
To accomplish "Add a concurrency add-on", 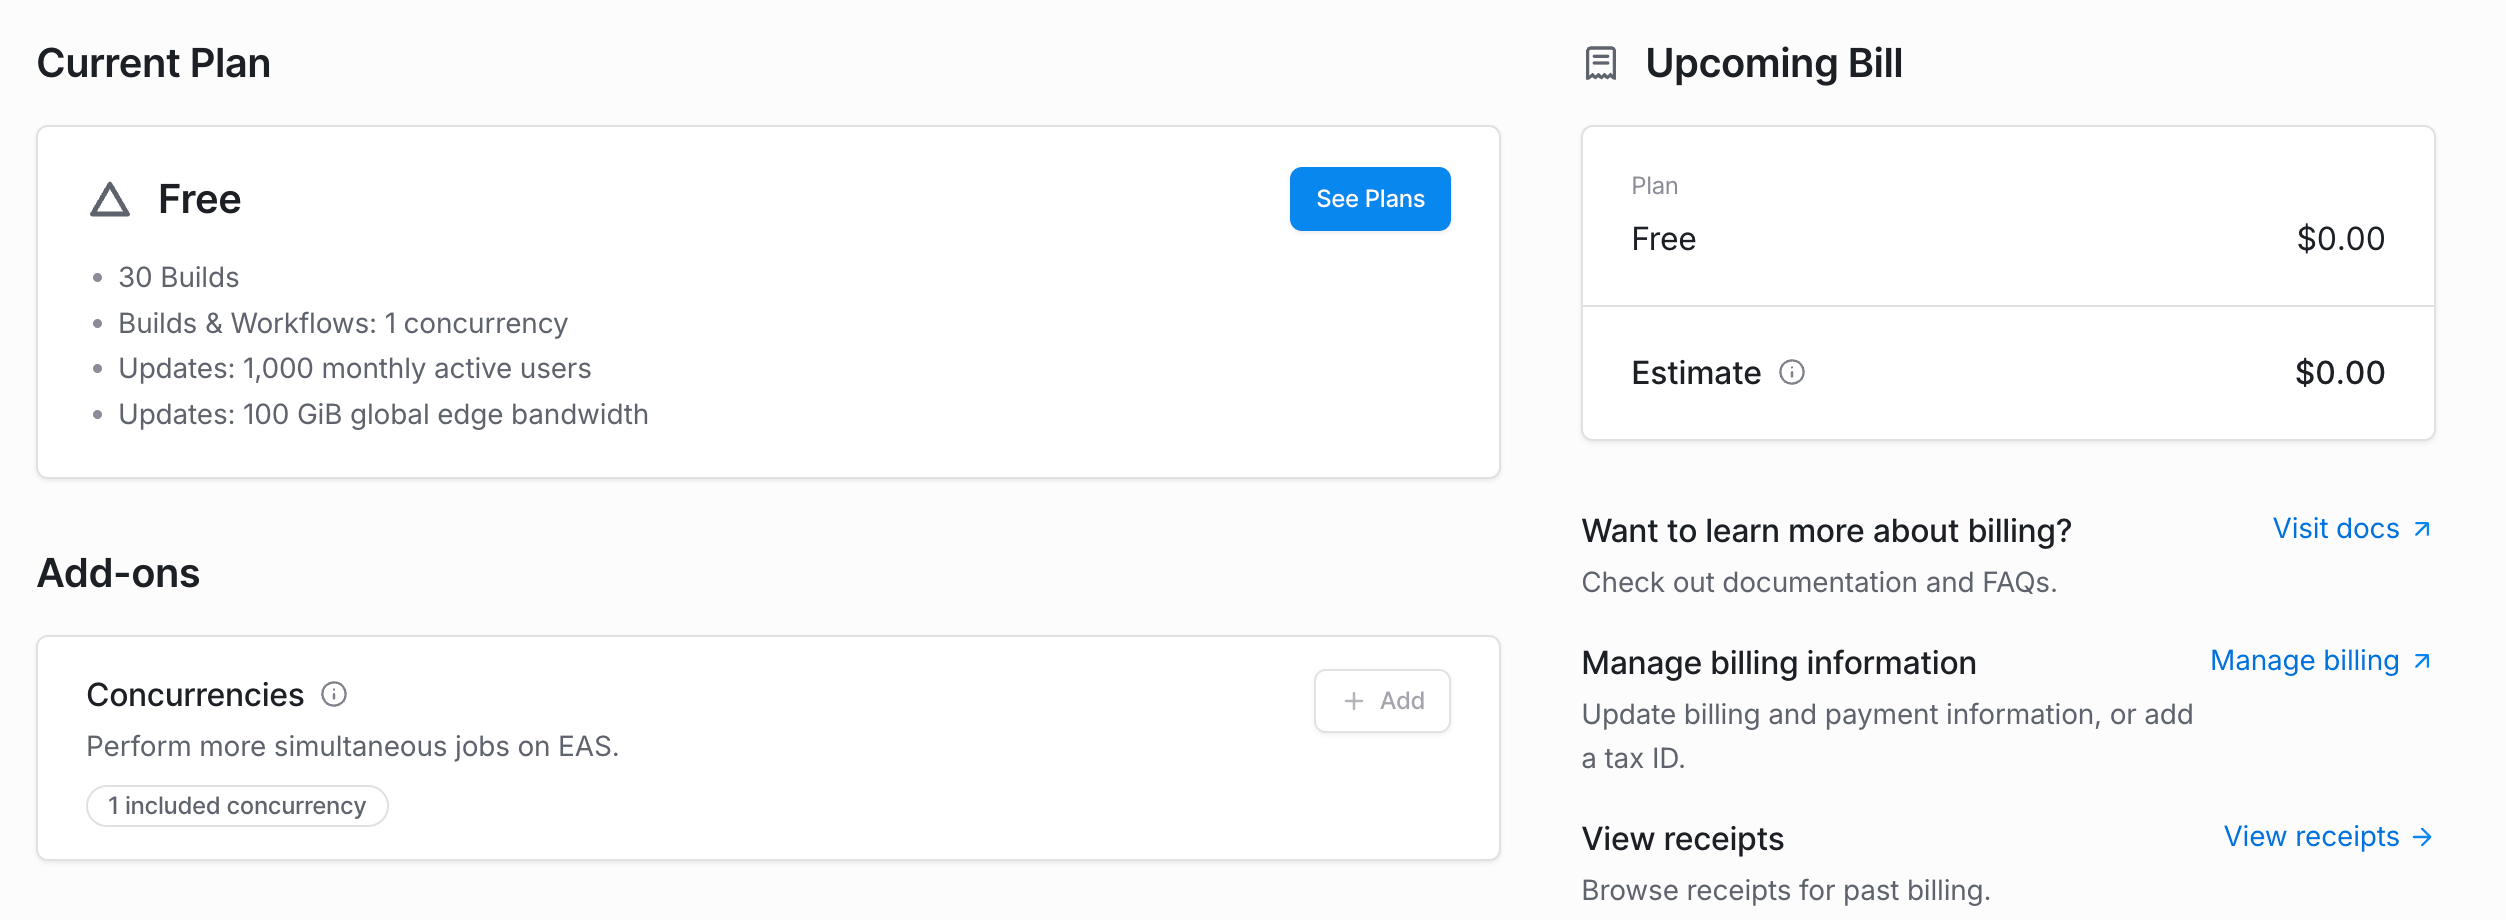I will click(1382, 700).
